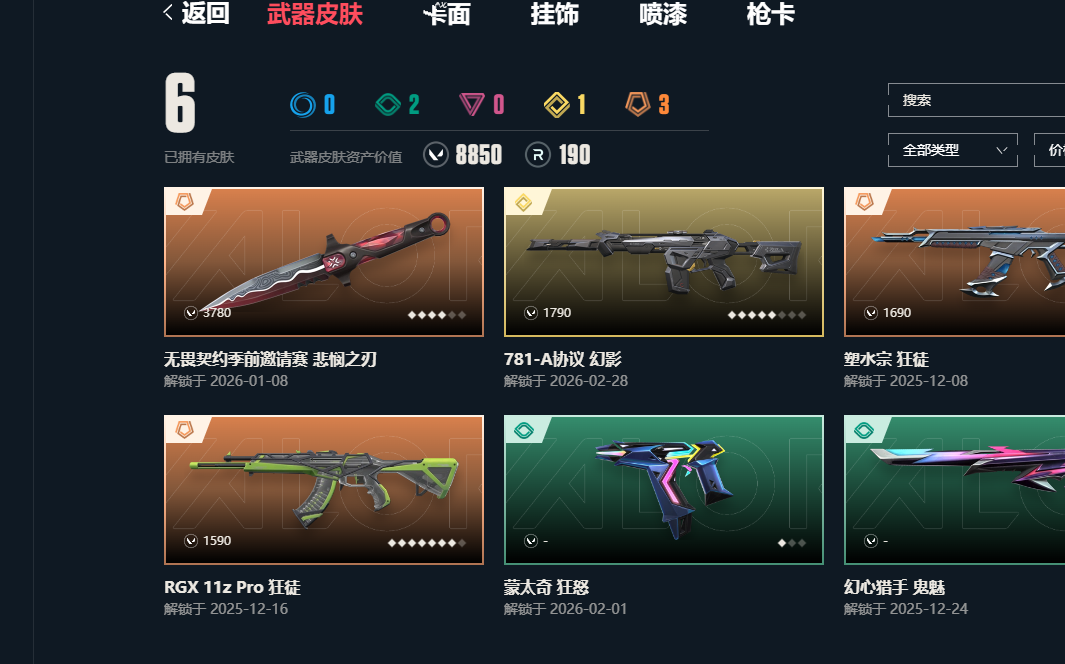Expand the price sort dropdown at right edge

(x=1049, y=150)
